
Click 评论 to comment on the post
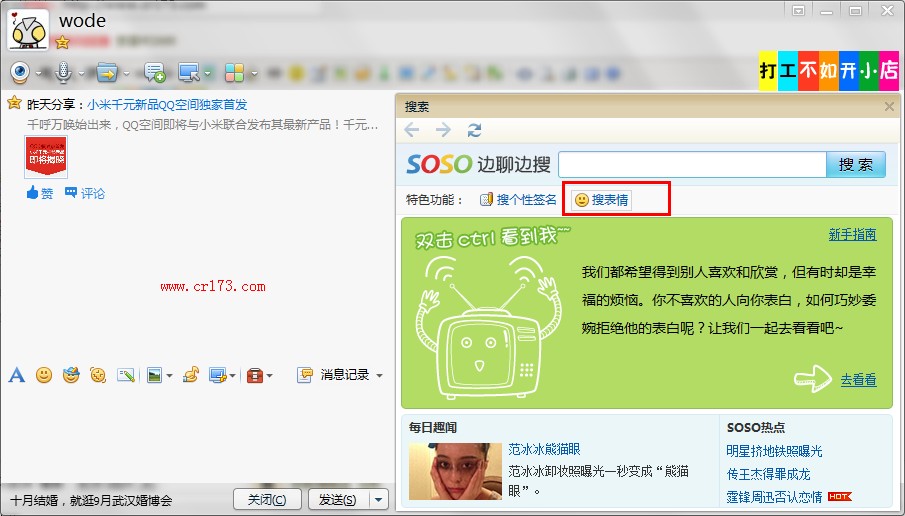[x=85, y=193]
